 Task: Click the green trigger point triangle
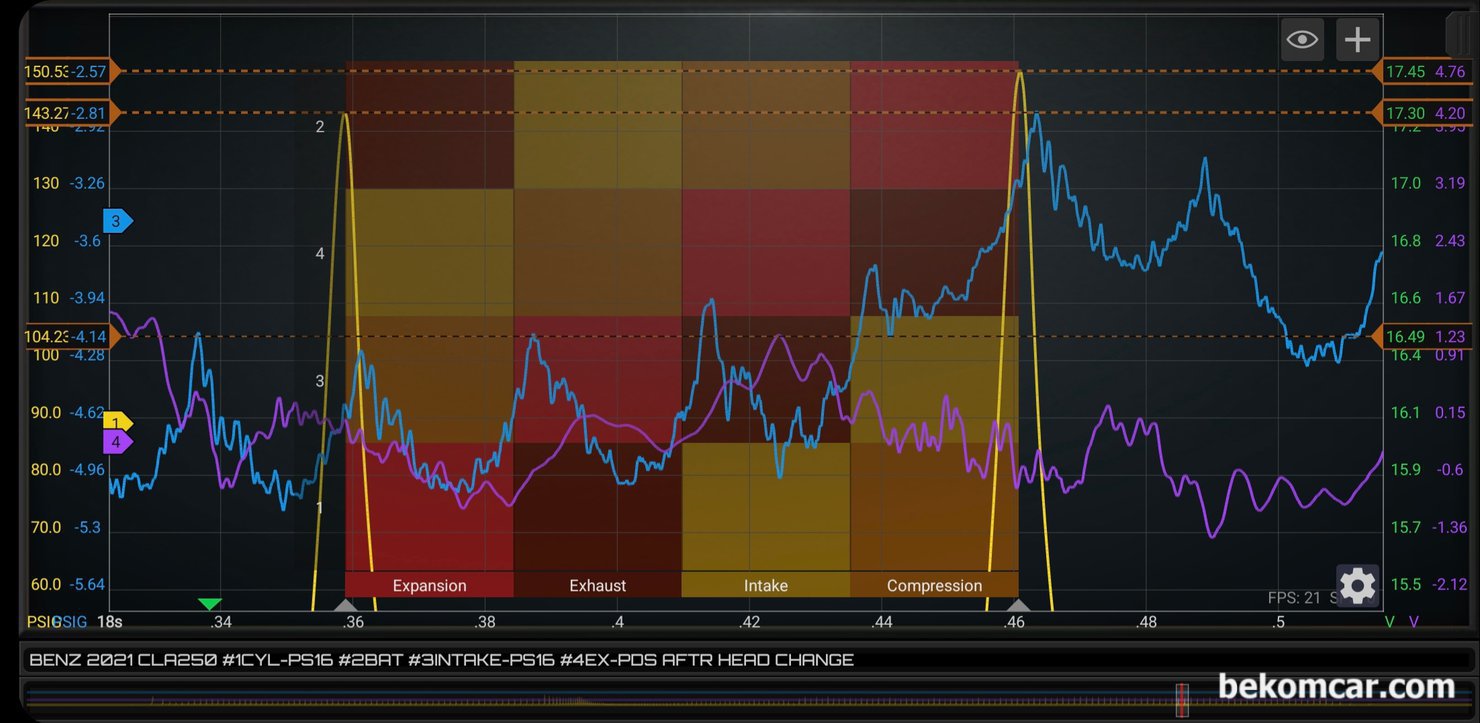click(x=209, y=604)
